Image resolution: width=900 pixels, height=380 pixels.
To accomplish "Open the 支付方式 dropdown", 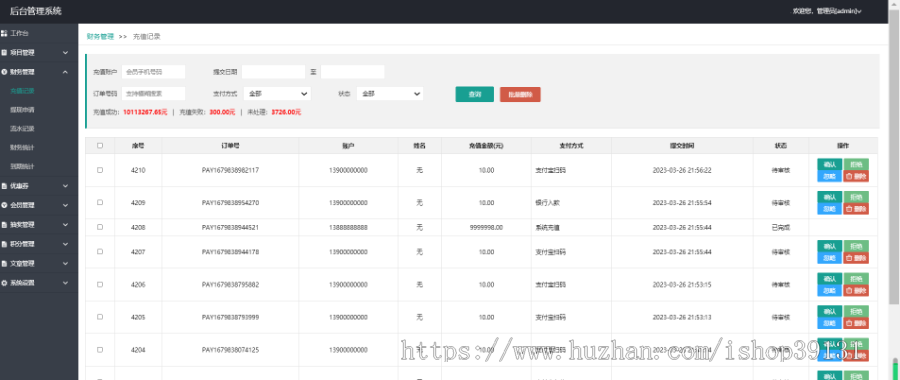I will 277,94.
